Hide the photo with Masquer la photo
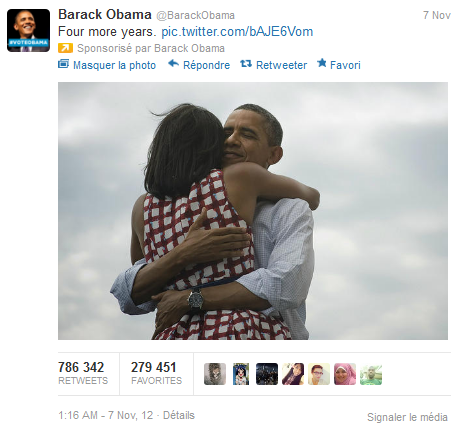 click(x=114, y=65)
